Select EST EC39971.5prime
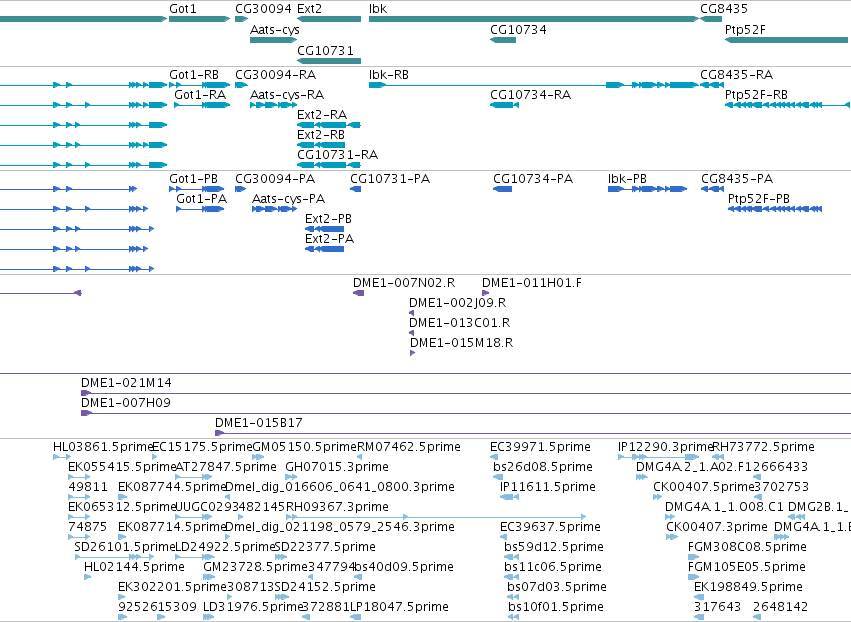Screen dimensions: 851x622 (x=540, y=447)
